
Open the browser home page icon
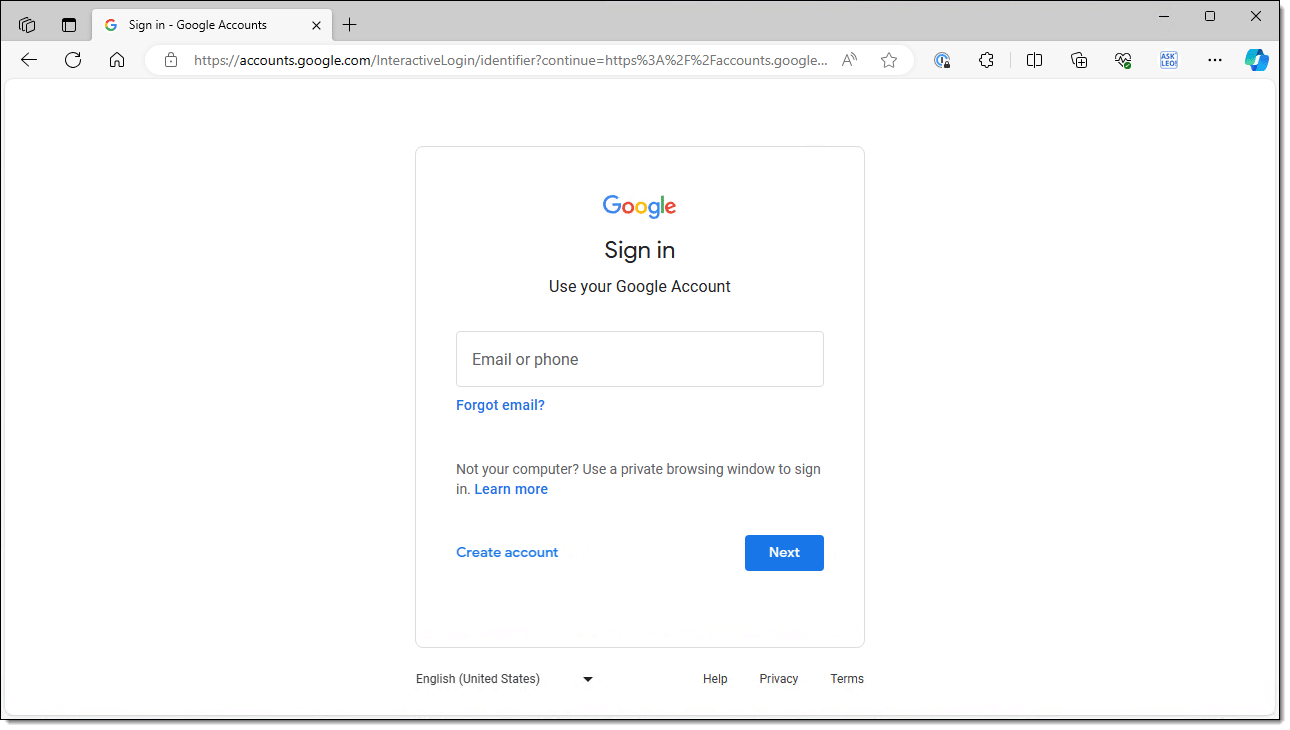pos(117,60)
